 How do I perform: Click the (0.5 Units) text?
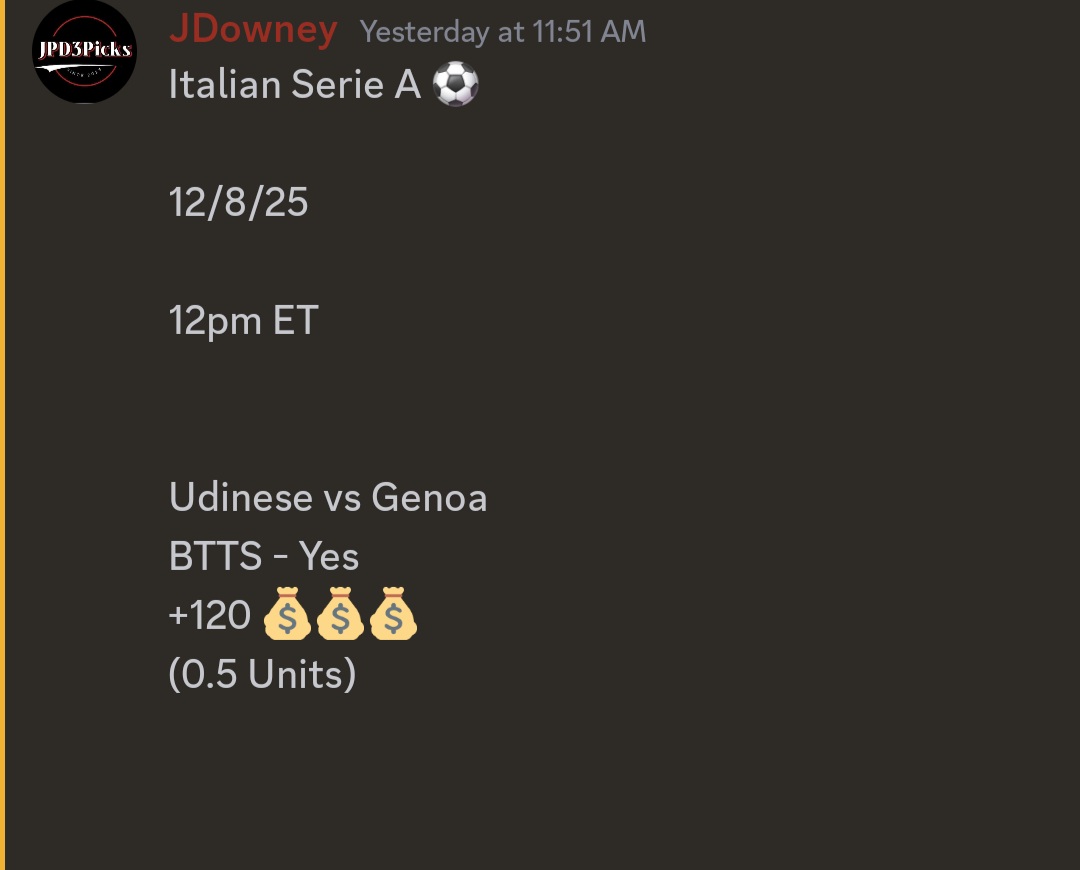tap(262, 675)
